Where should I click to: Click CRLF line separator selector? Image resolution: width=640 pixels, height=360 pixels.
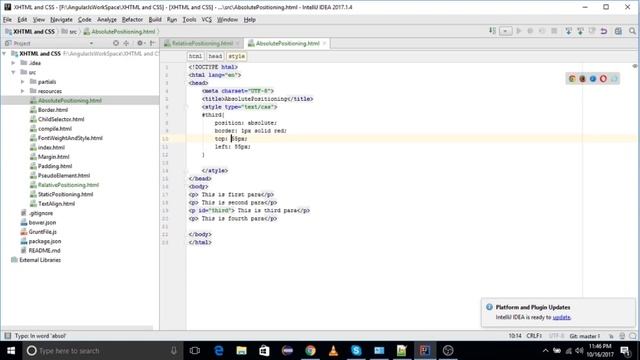pyautogui.click(x=534, y=336)
